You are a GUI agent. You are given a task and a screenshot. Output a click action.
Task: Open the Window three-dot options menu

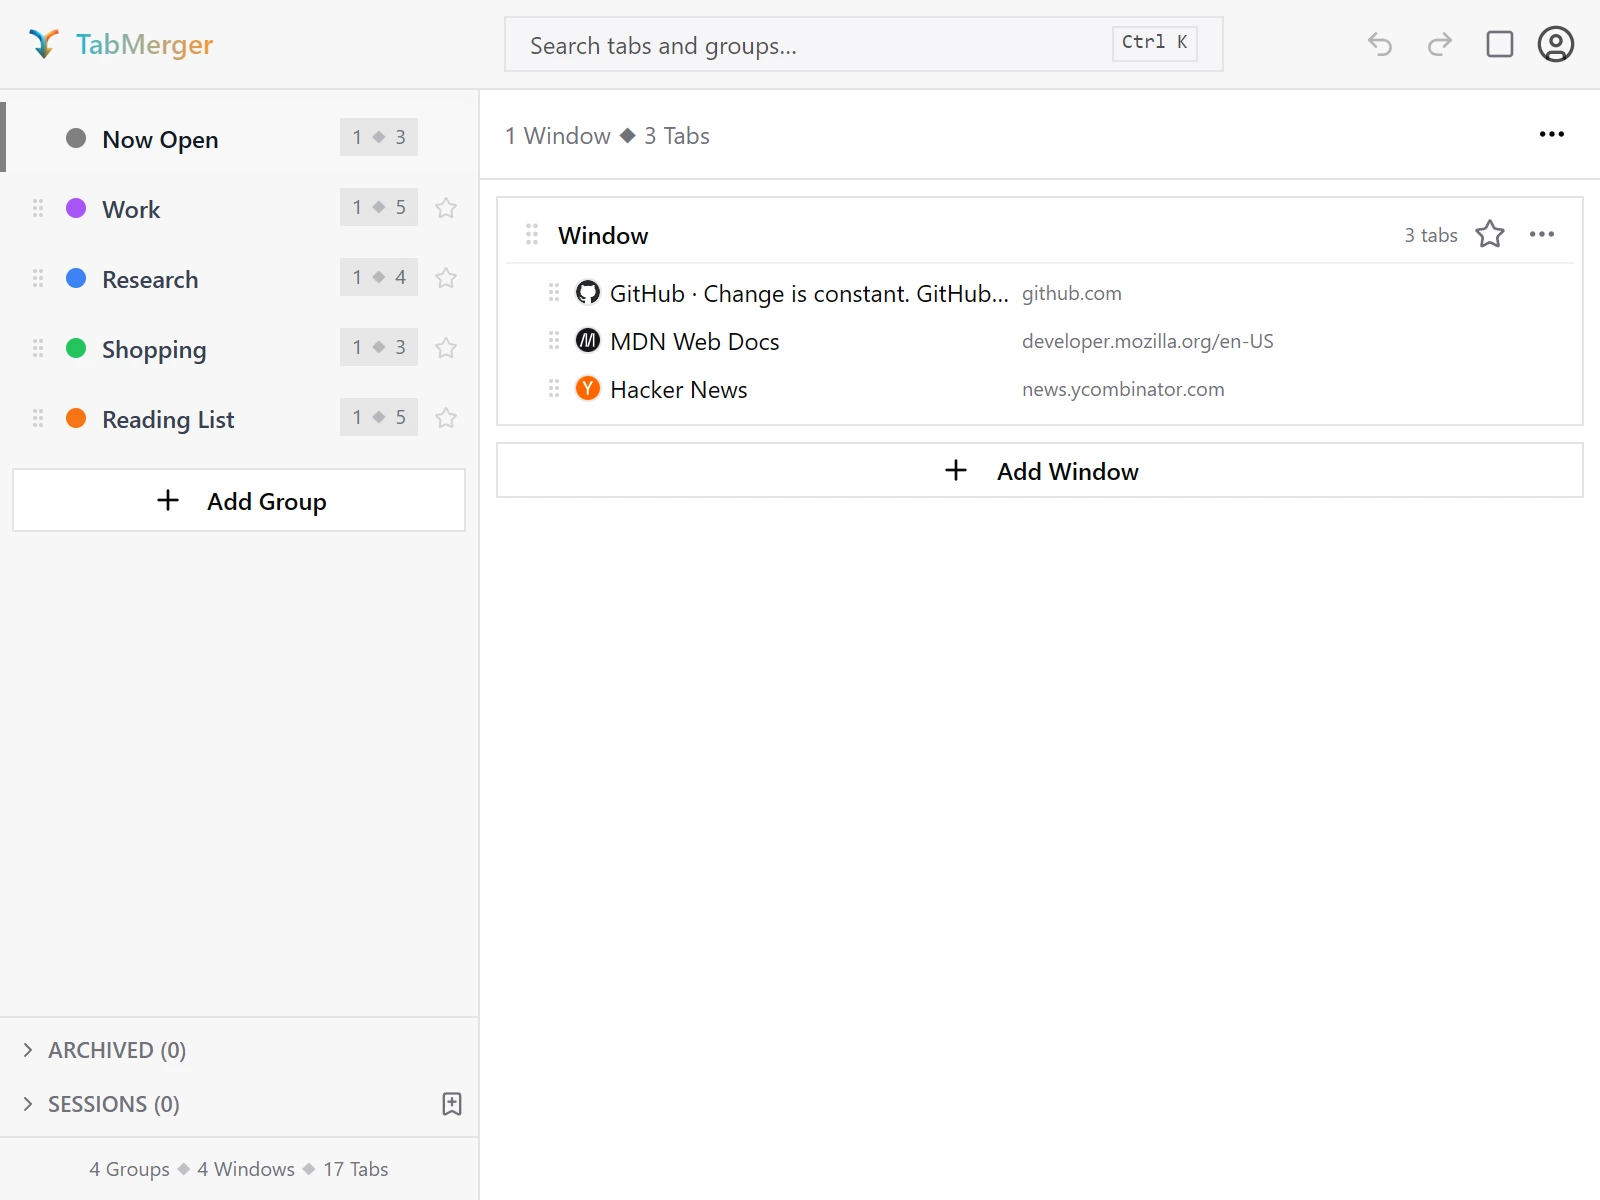(x=1542, y=234)
